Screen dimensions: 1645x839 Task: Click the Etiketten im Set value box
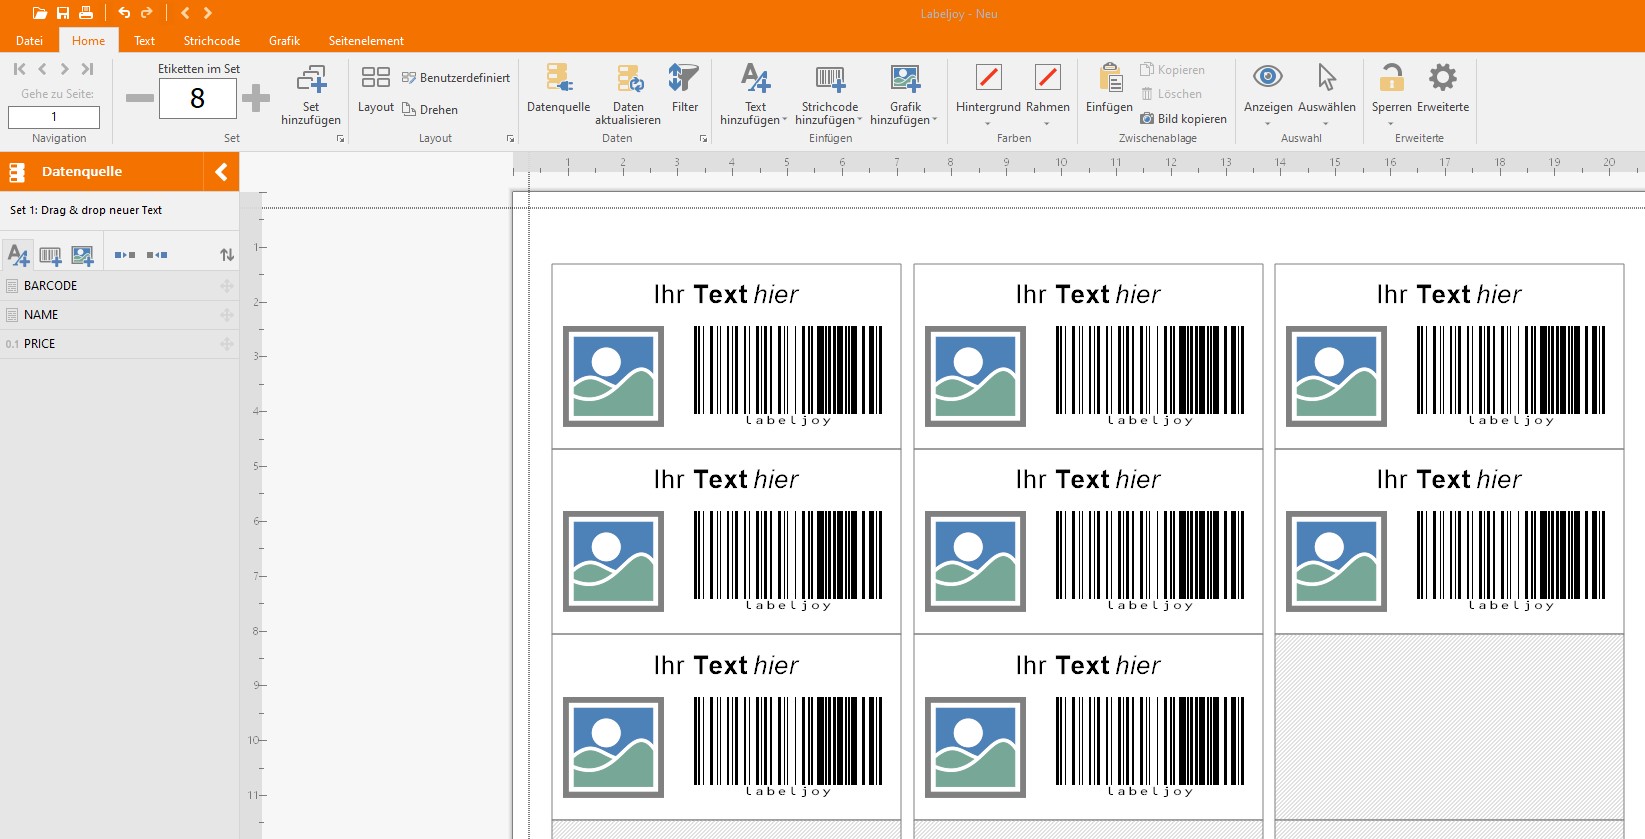(197, 98)
